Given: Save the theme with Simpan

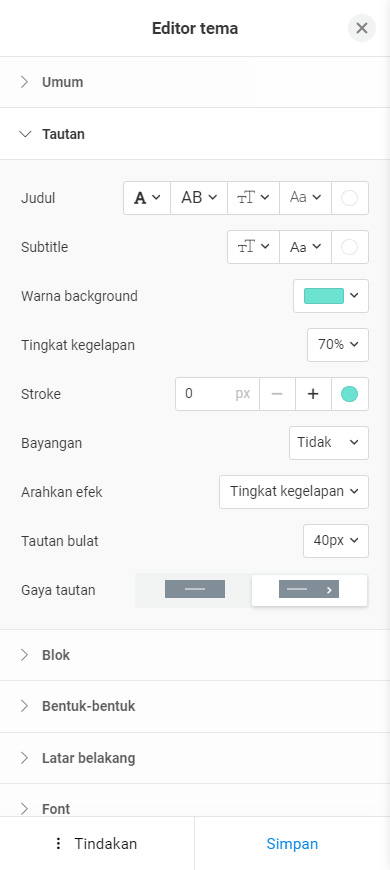Looking at the screenshot, I should coord(292,843).
